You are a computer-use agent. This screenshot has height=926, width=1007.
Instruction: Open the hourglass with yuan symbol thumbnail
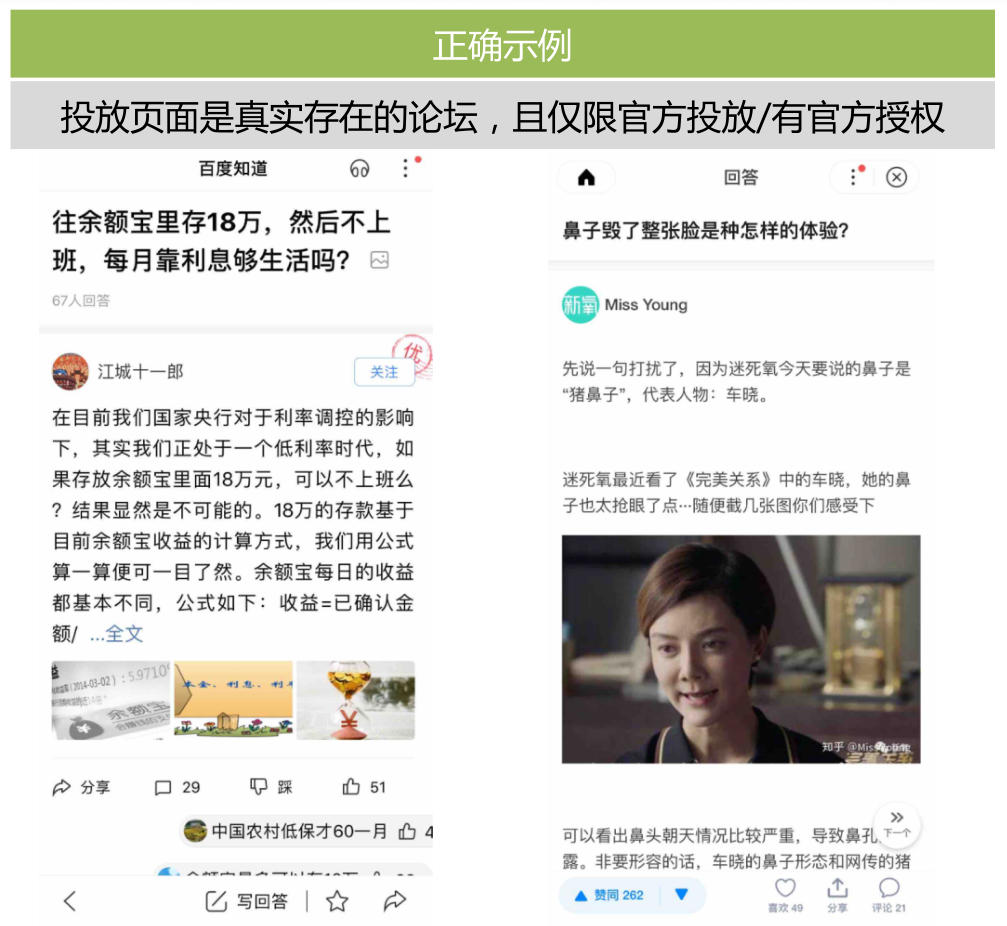356,701
